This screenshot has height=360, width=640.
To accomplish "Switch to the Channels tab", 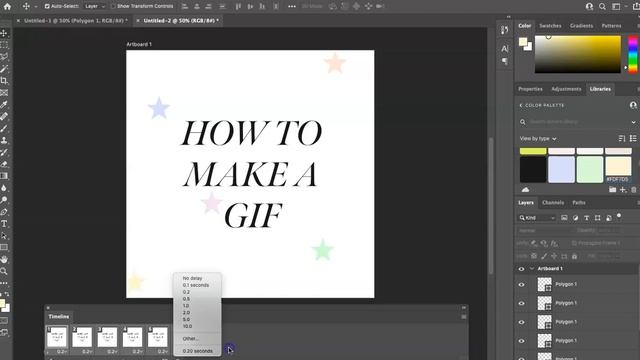I will [553, 203].
